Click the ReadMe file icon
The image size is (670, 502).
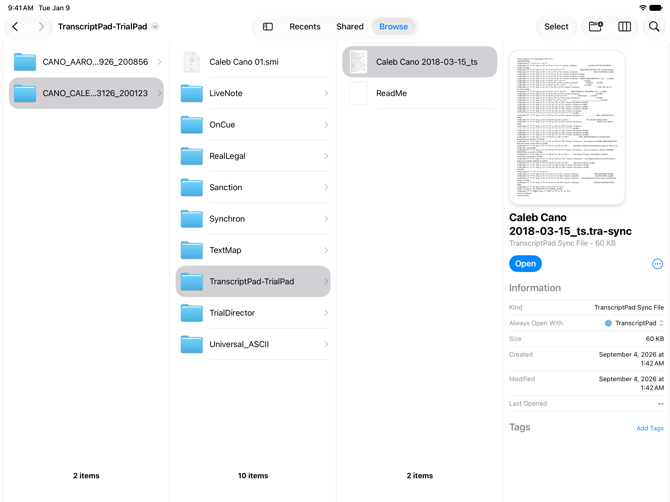(x=358, y=93)
